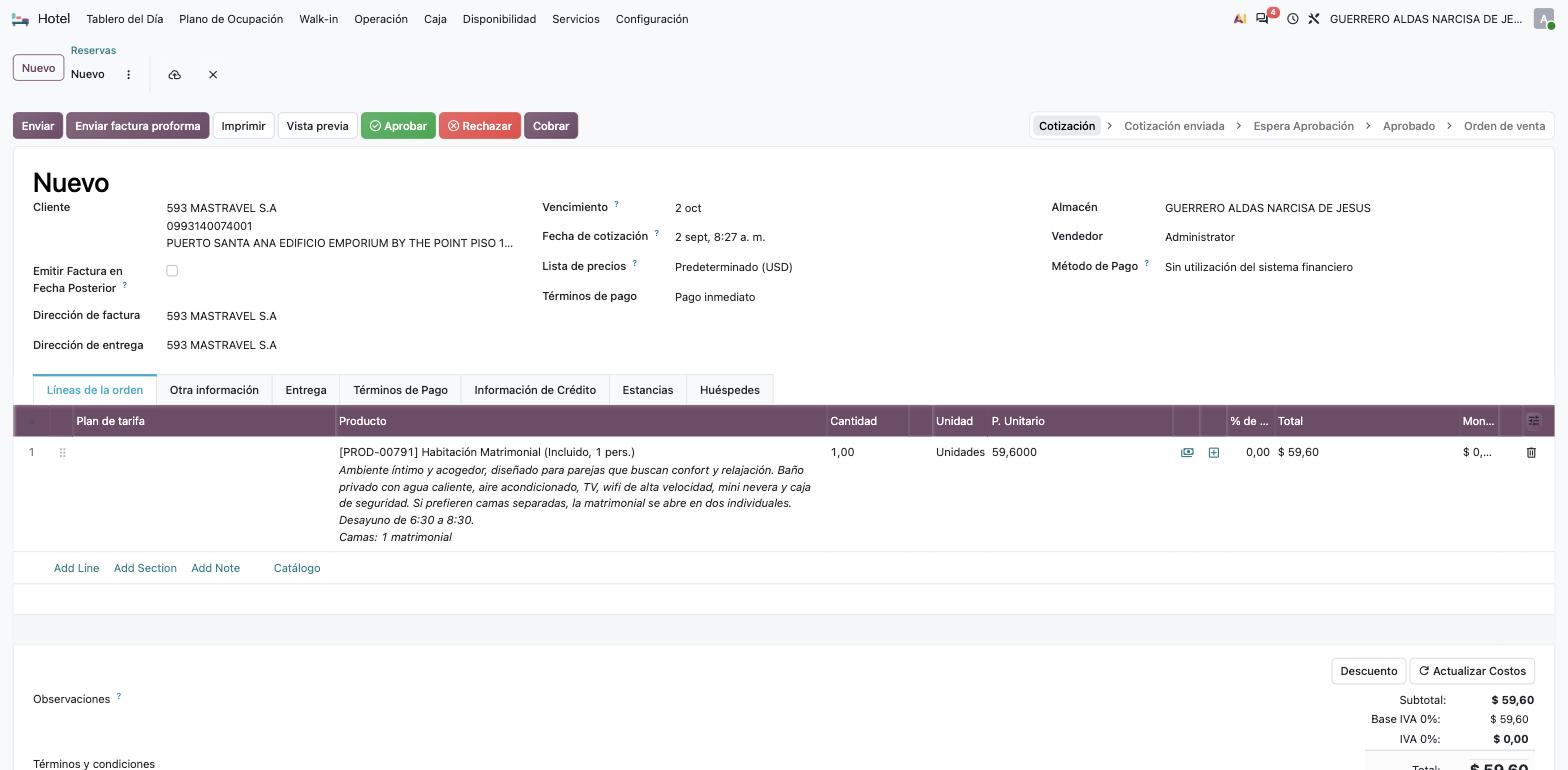
Task: Open conversations with 4 unread messages
Action: tap(1265, 18)
